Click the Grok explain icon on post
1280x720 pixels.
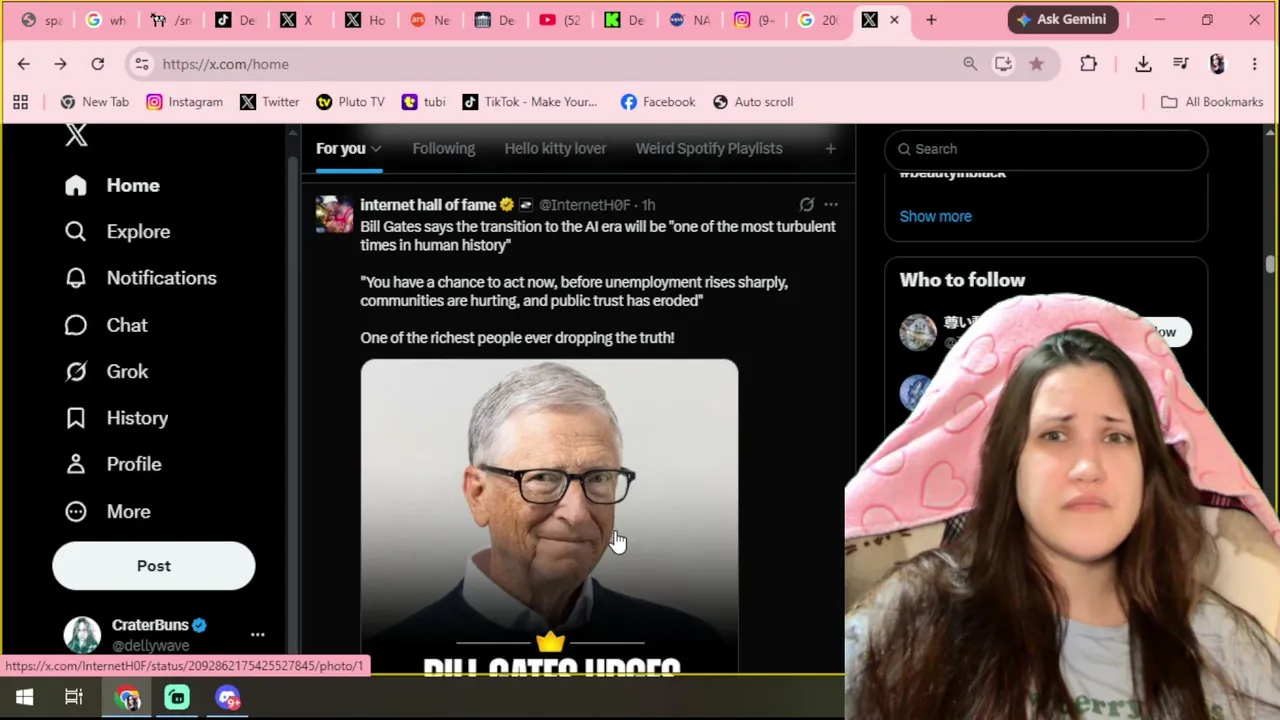click(807, 205)
